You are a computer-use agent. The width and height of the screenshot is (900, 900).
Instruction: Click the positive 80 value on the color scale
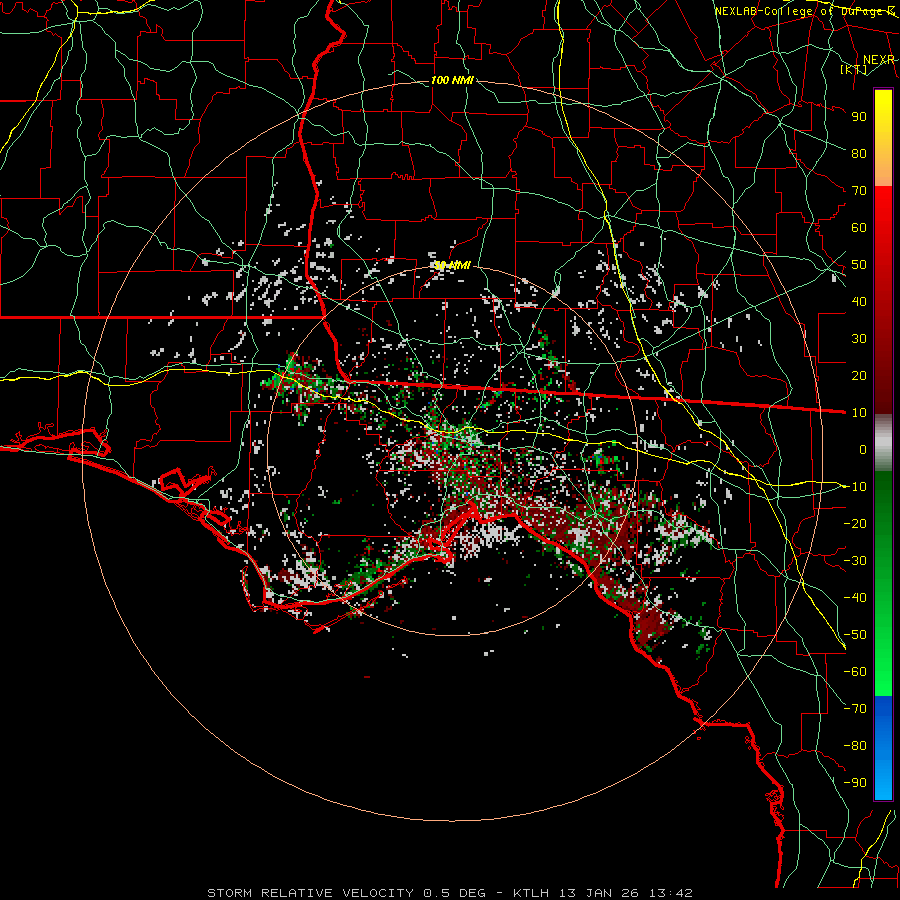(859, 153)
